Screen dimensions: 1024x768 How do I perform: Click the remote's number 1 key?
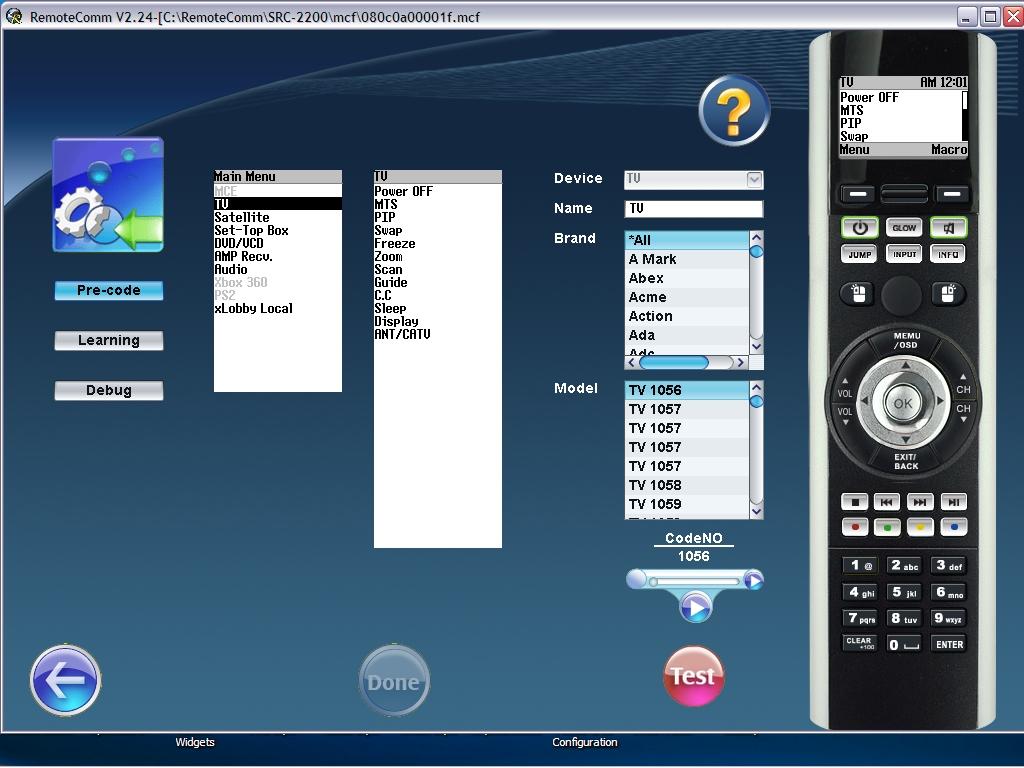860,566
